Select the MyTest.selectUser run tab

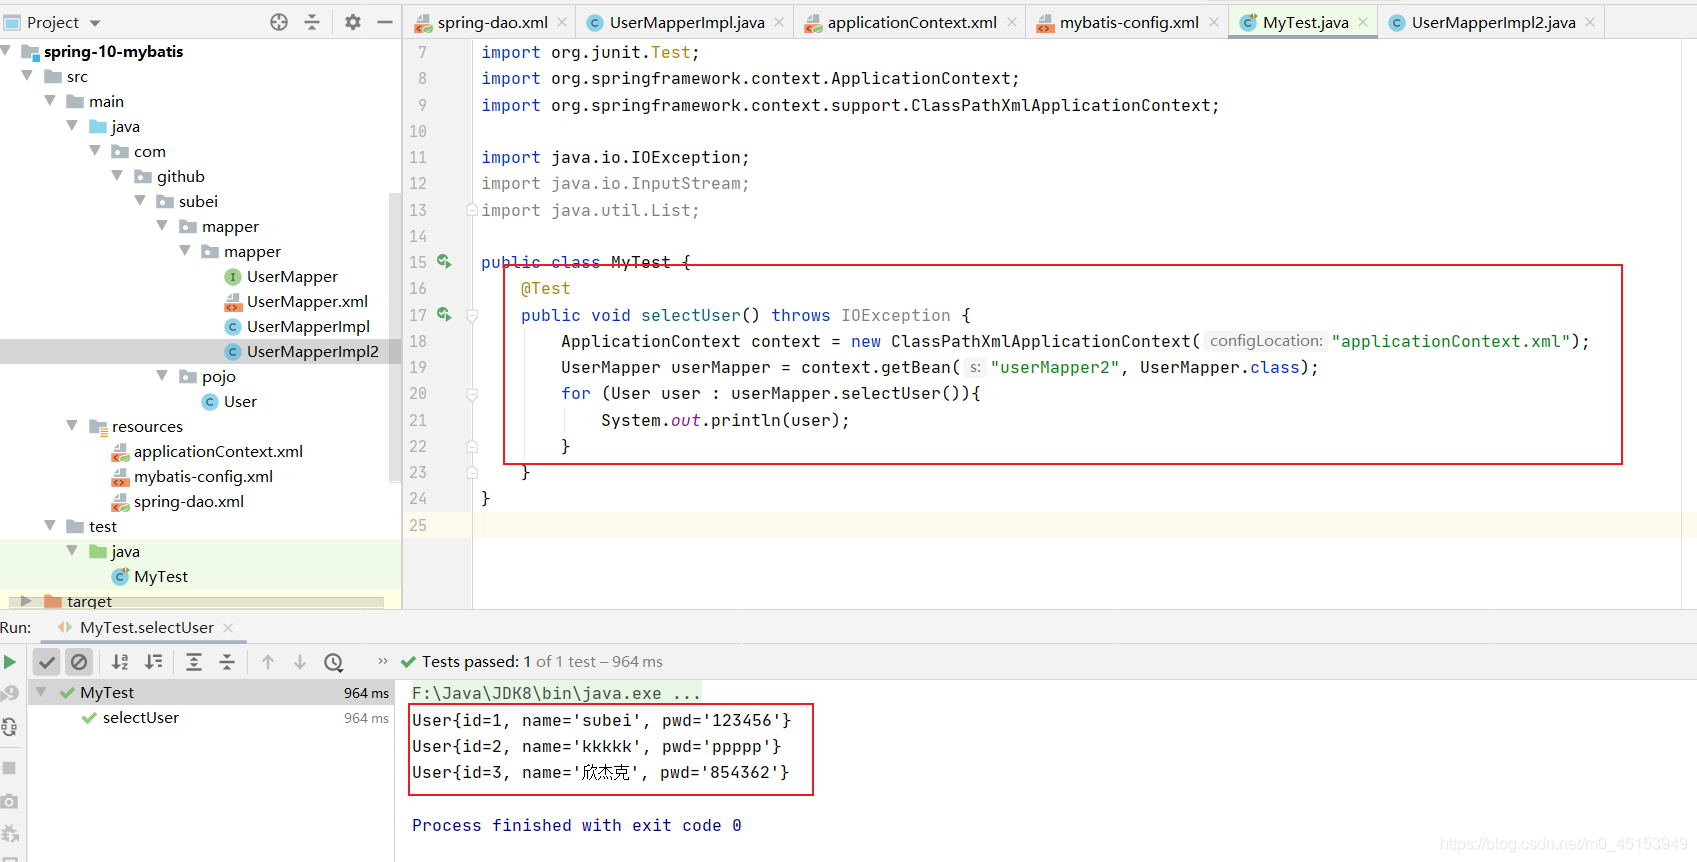[x=146, y=628]
